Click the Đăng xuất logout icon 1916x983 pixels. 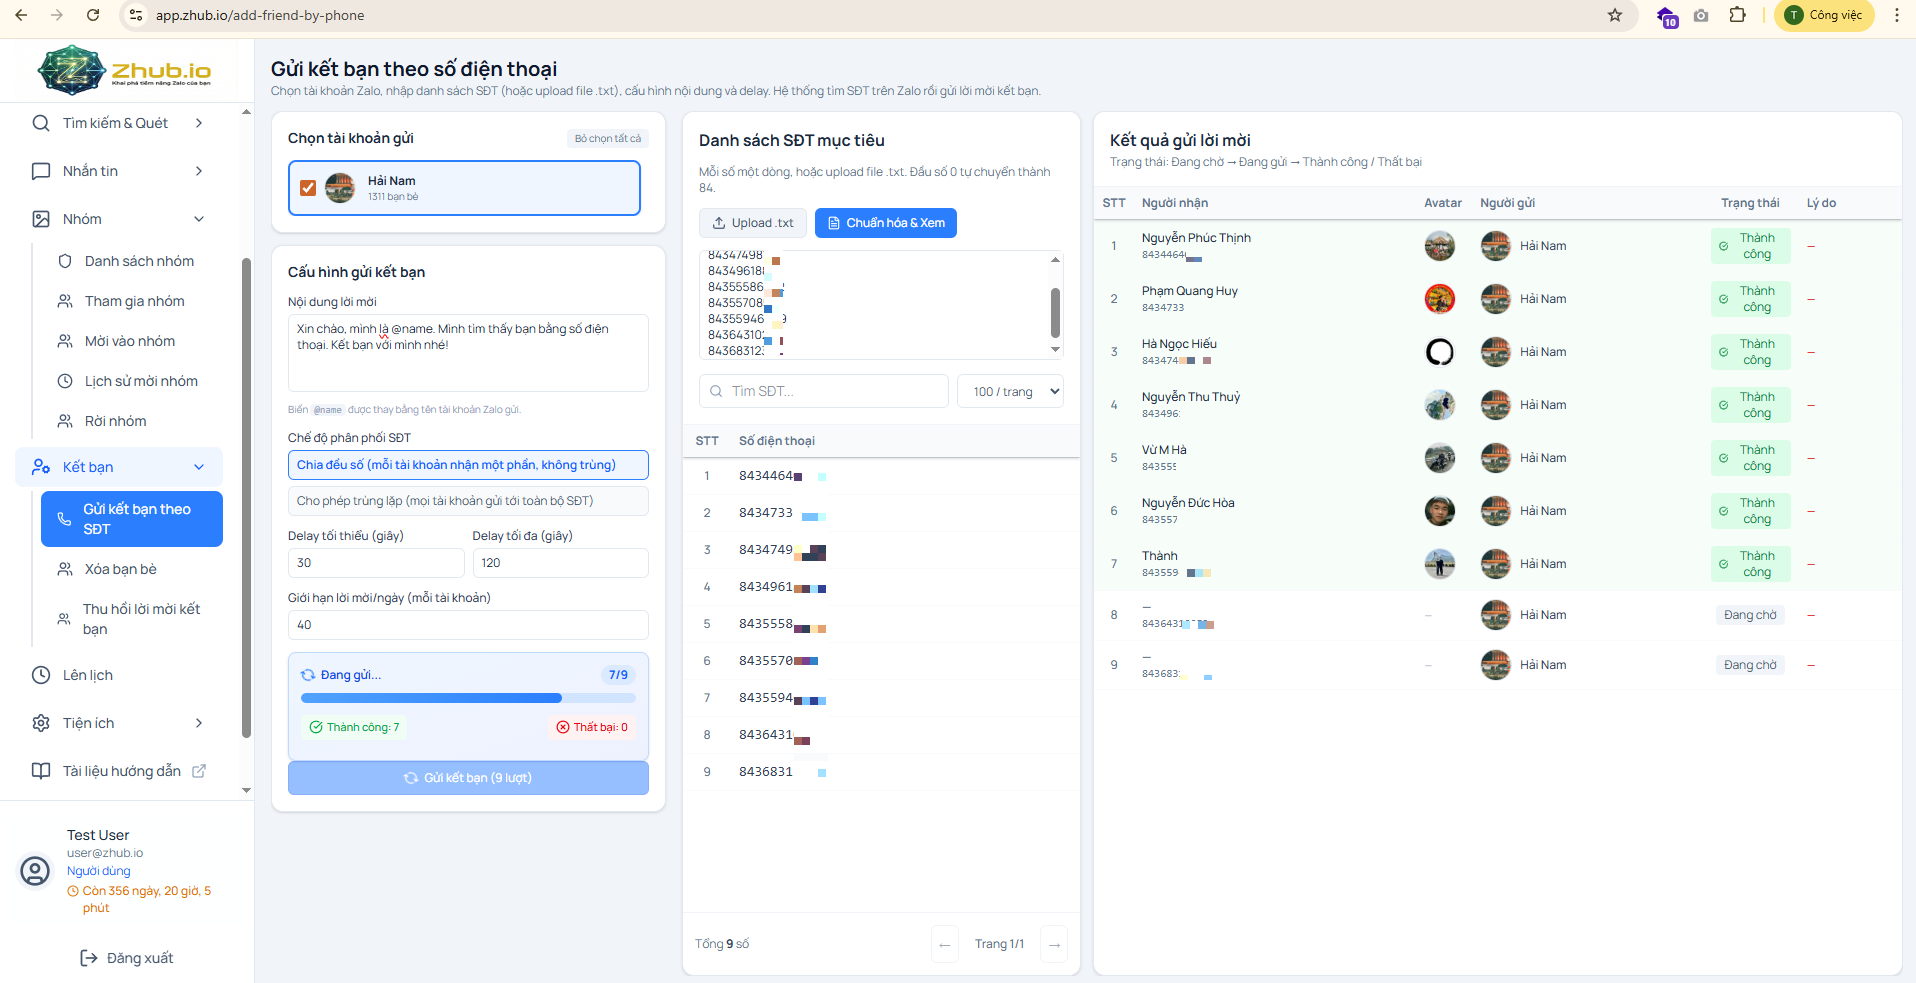click(x=89, y=958)
